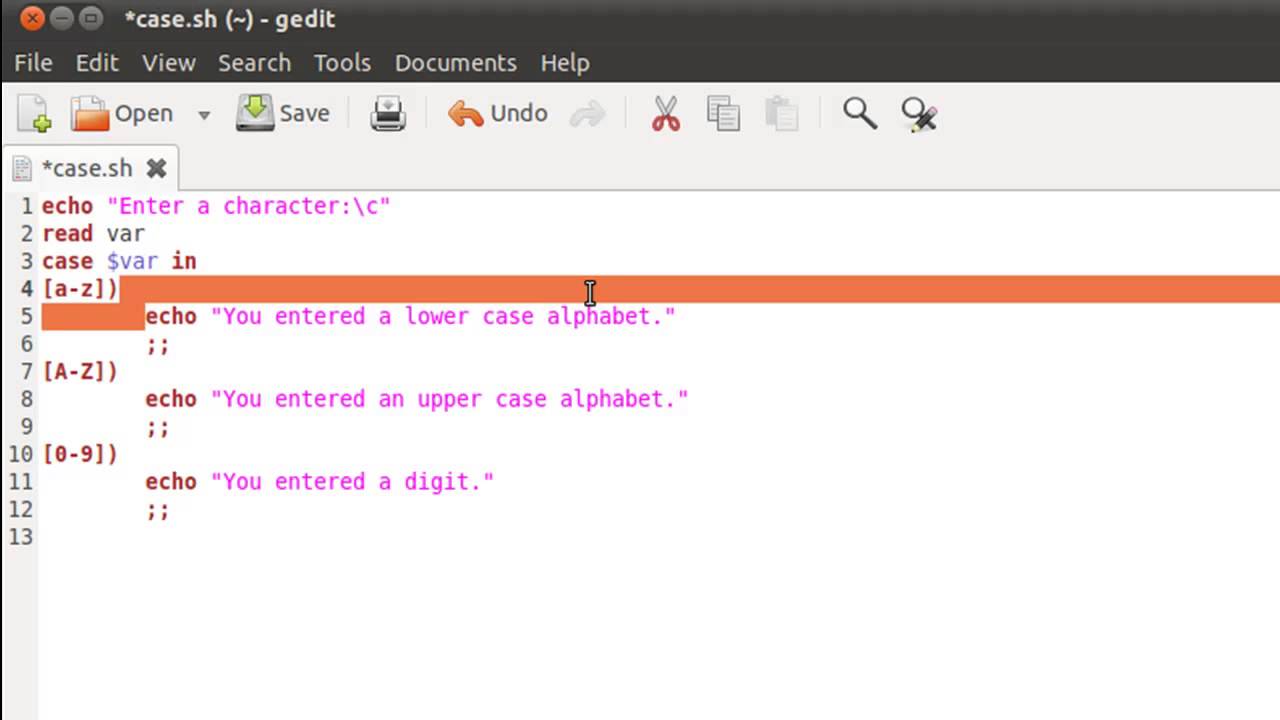Click the Redo arrow icon

point(587,114)
